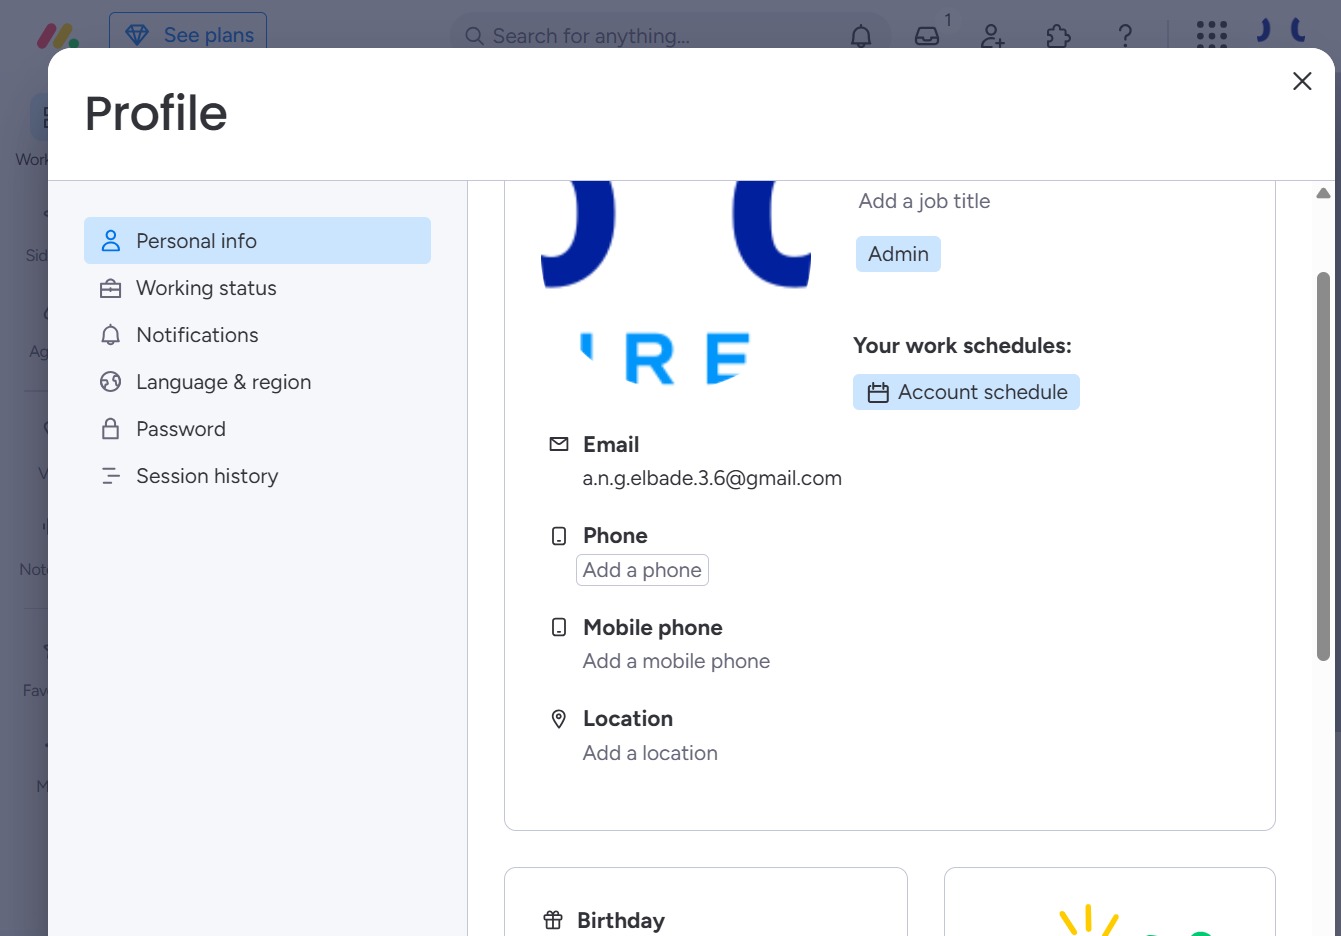Click the profile scrollbar thumb
Screen dimensions: 1341x936
point(1323,466)
